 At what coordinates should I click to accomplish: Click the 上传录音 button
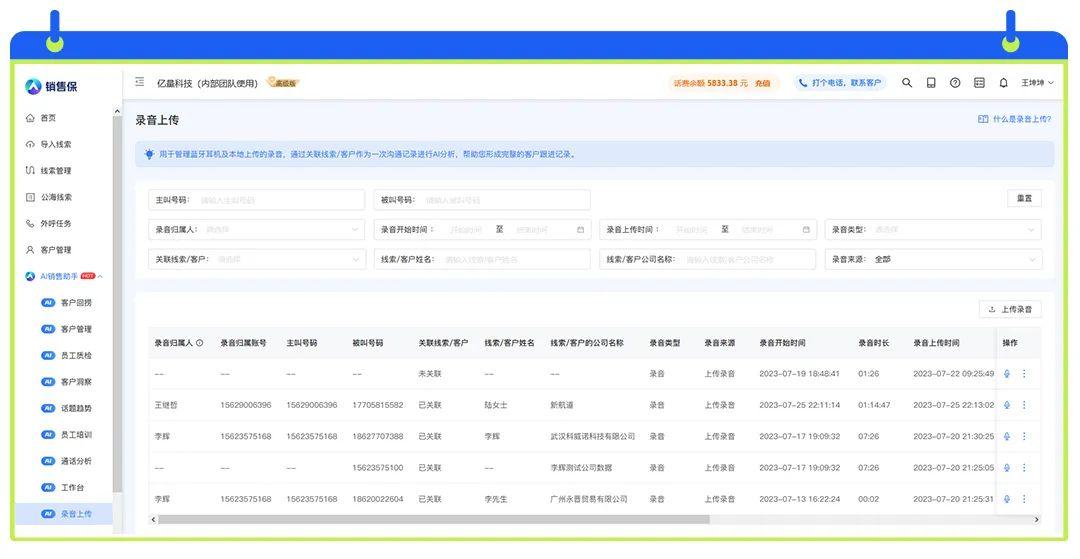click(1010, 309)
